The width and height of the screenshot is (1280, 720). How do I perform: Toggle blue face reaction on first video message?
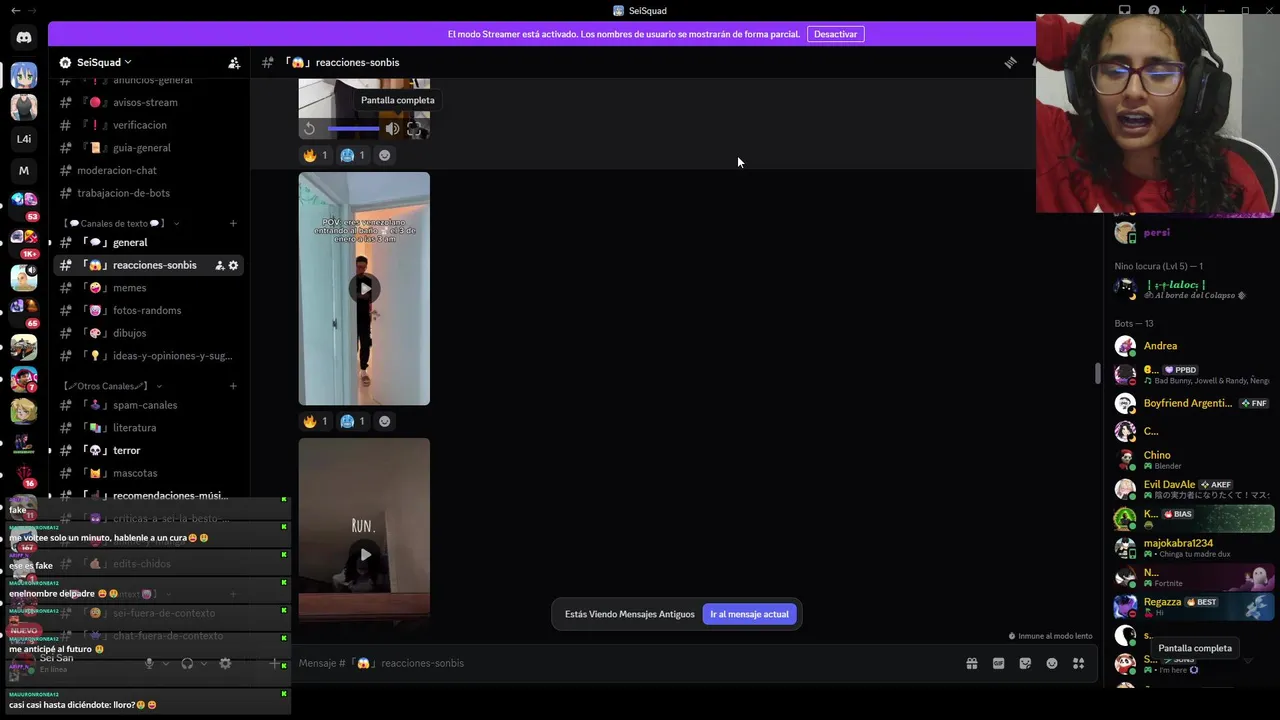point(353,155)
